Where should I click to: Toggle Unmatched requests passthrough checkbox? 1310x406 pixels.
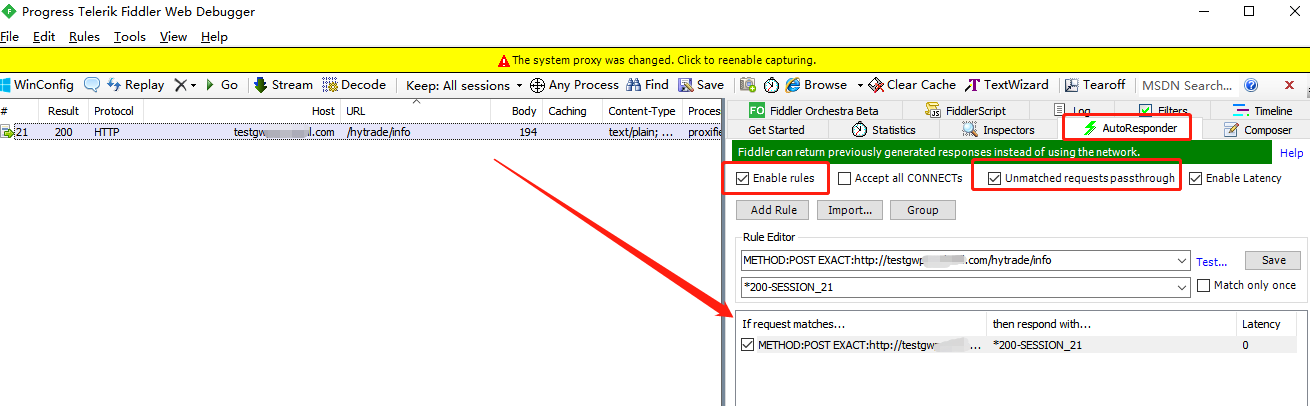(994, 178)
